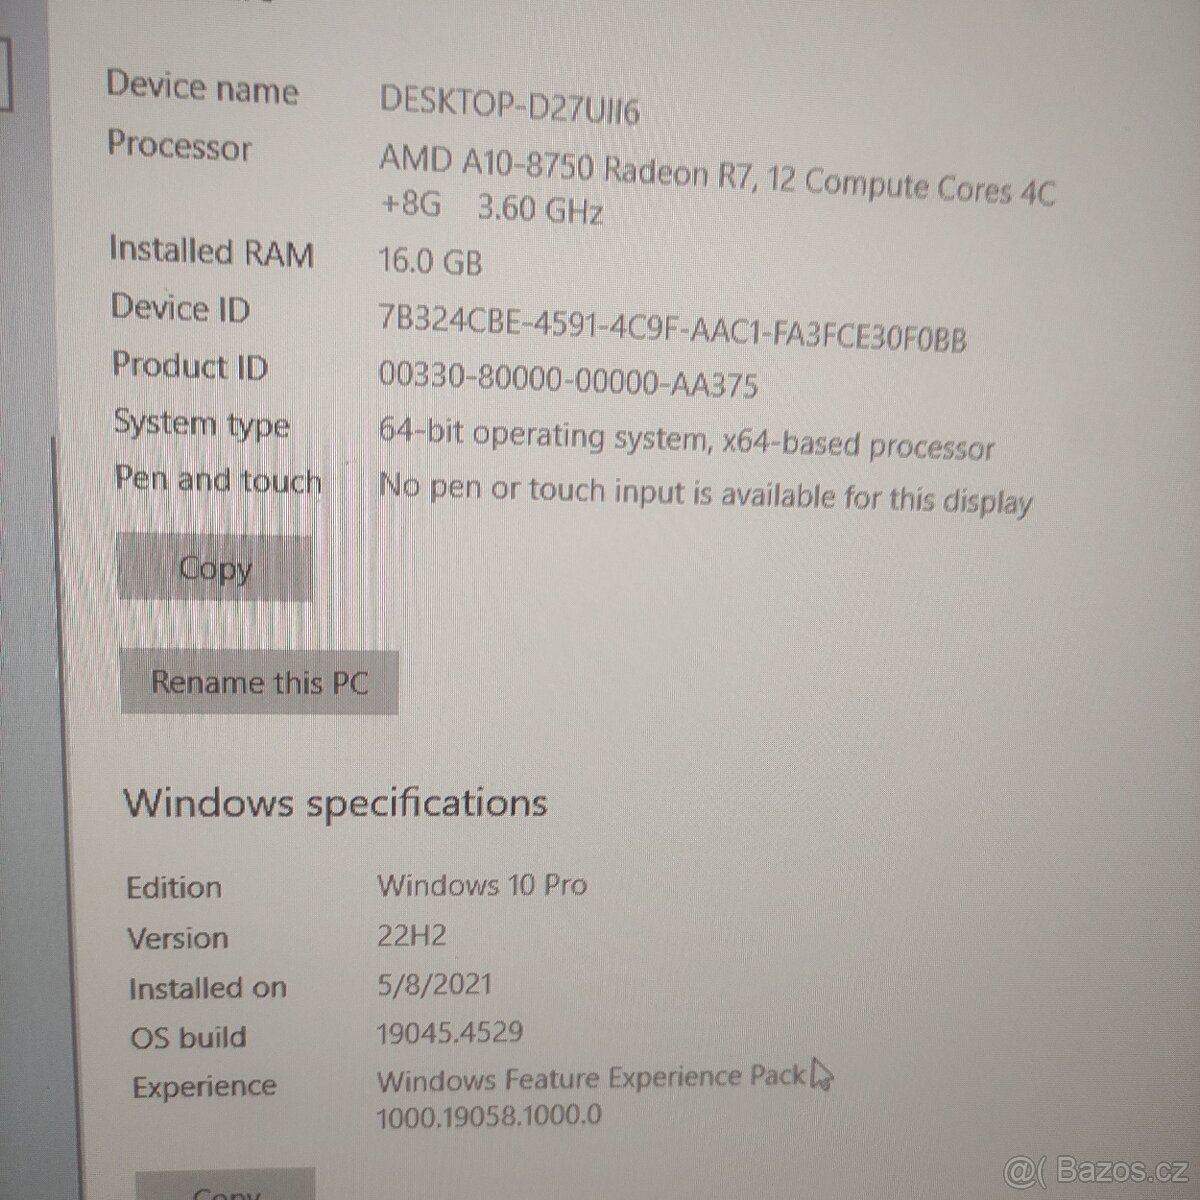
Task: Click the Installed on label
Action: 207,988
